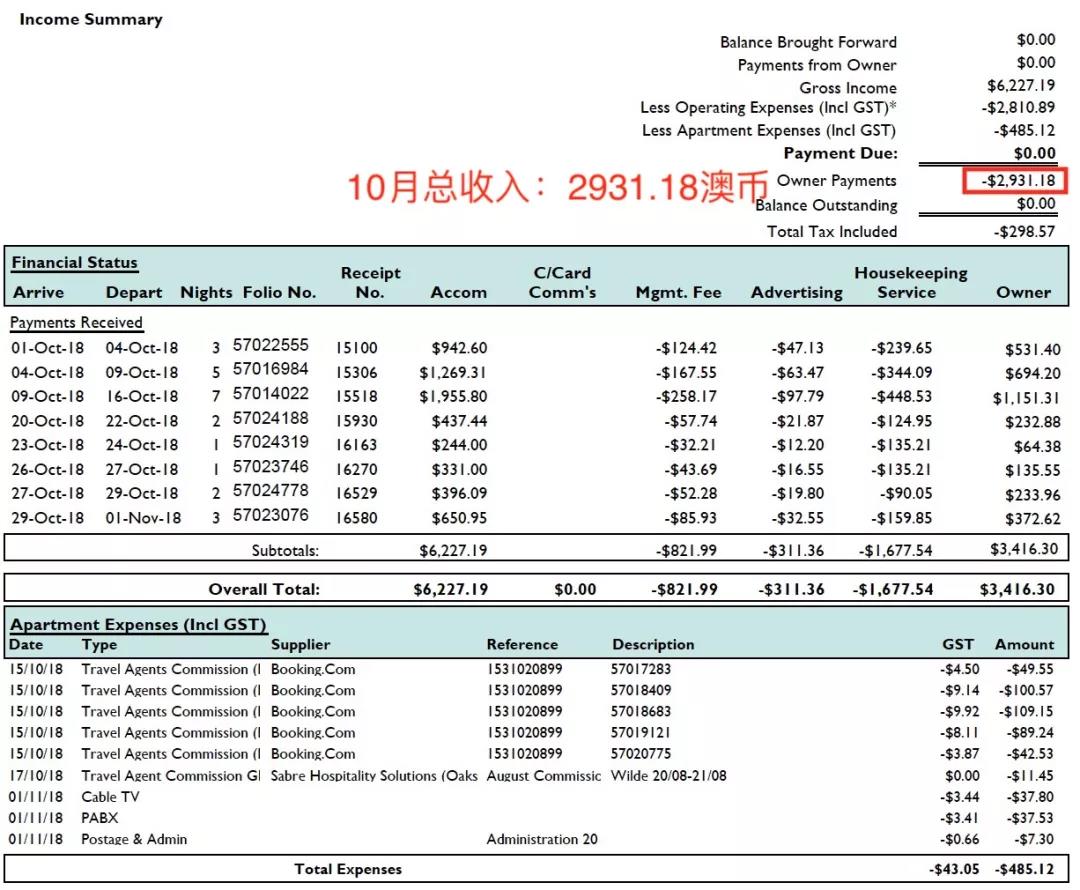Select the 29-Oct-18 arrival date
The height and width of the screenshot is (890, 1080).
click(48, 518)
